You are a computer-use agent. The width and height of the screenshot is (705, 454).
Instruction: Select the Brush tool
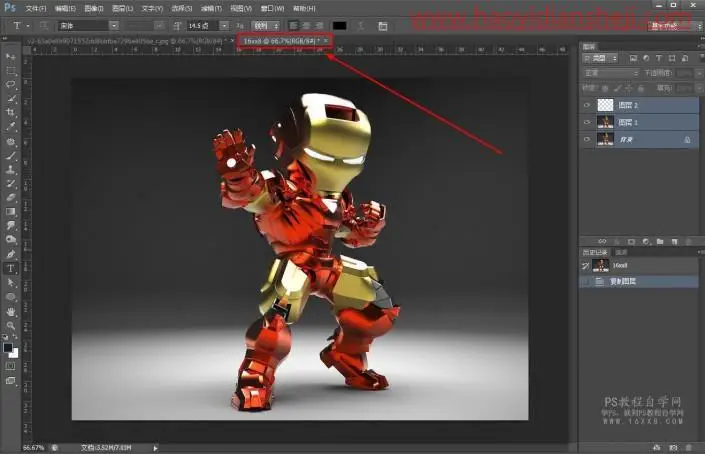pos(11,156)
